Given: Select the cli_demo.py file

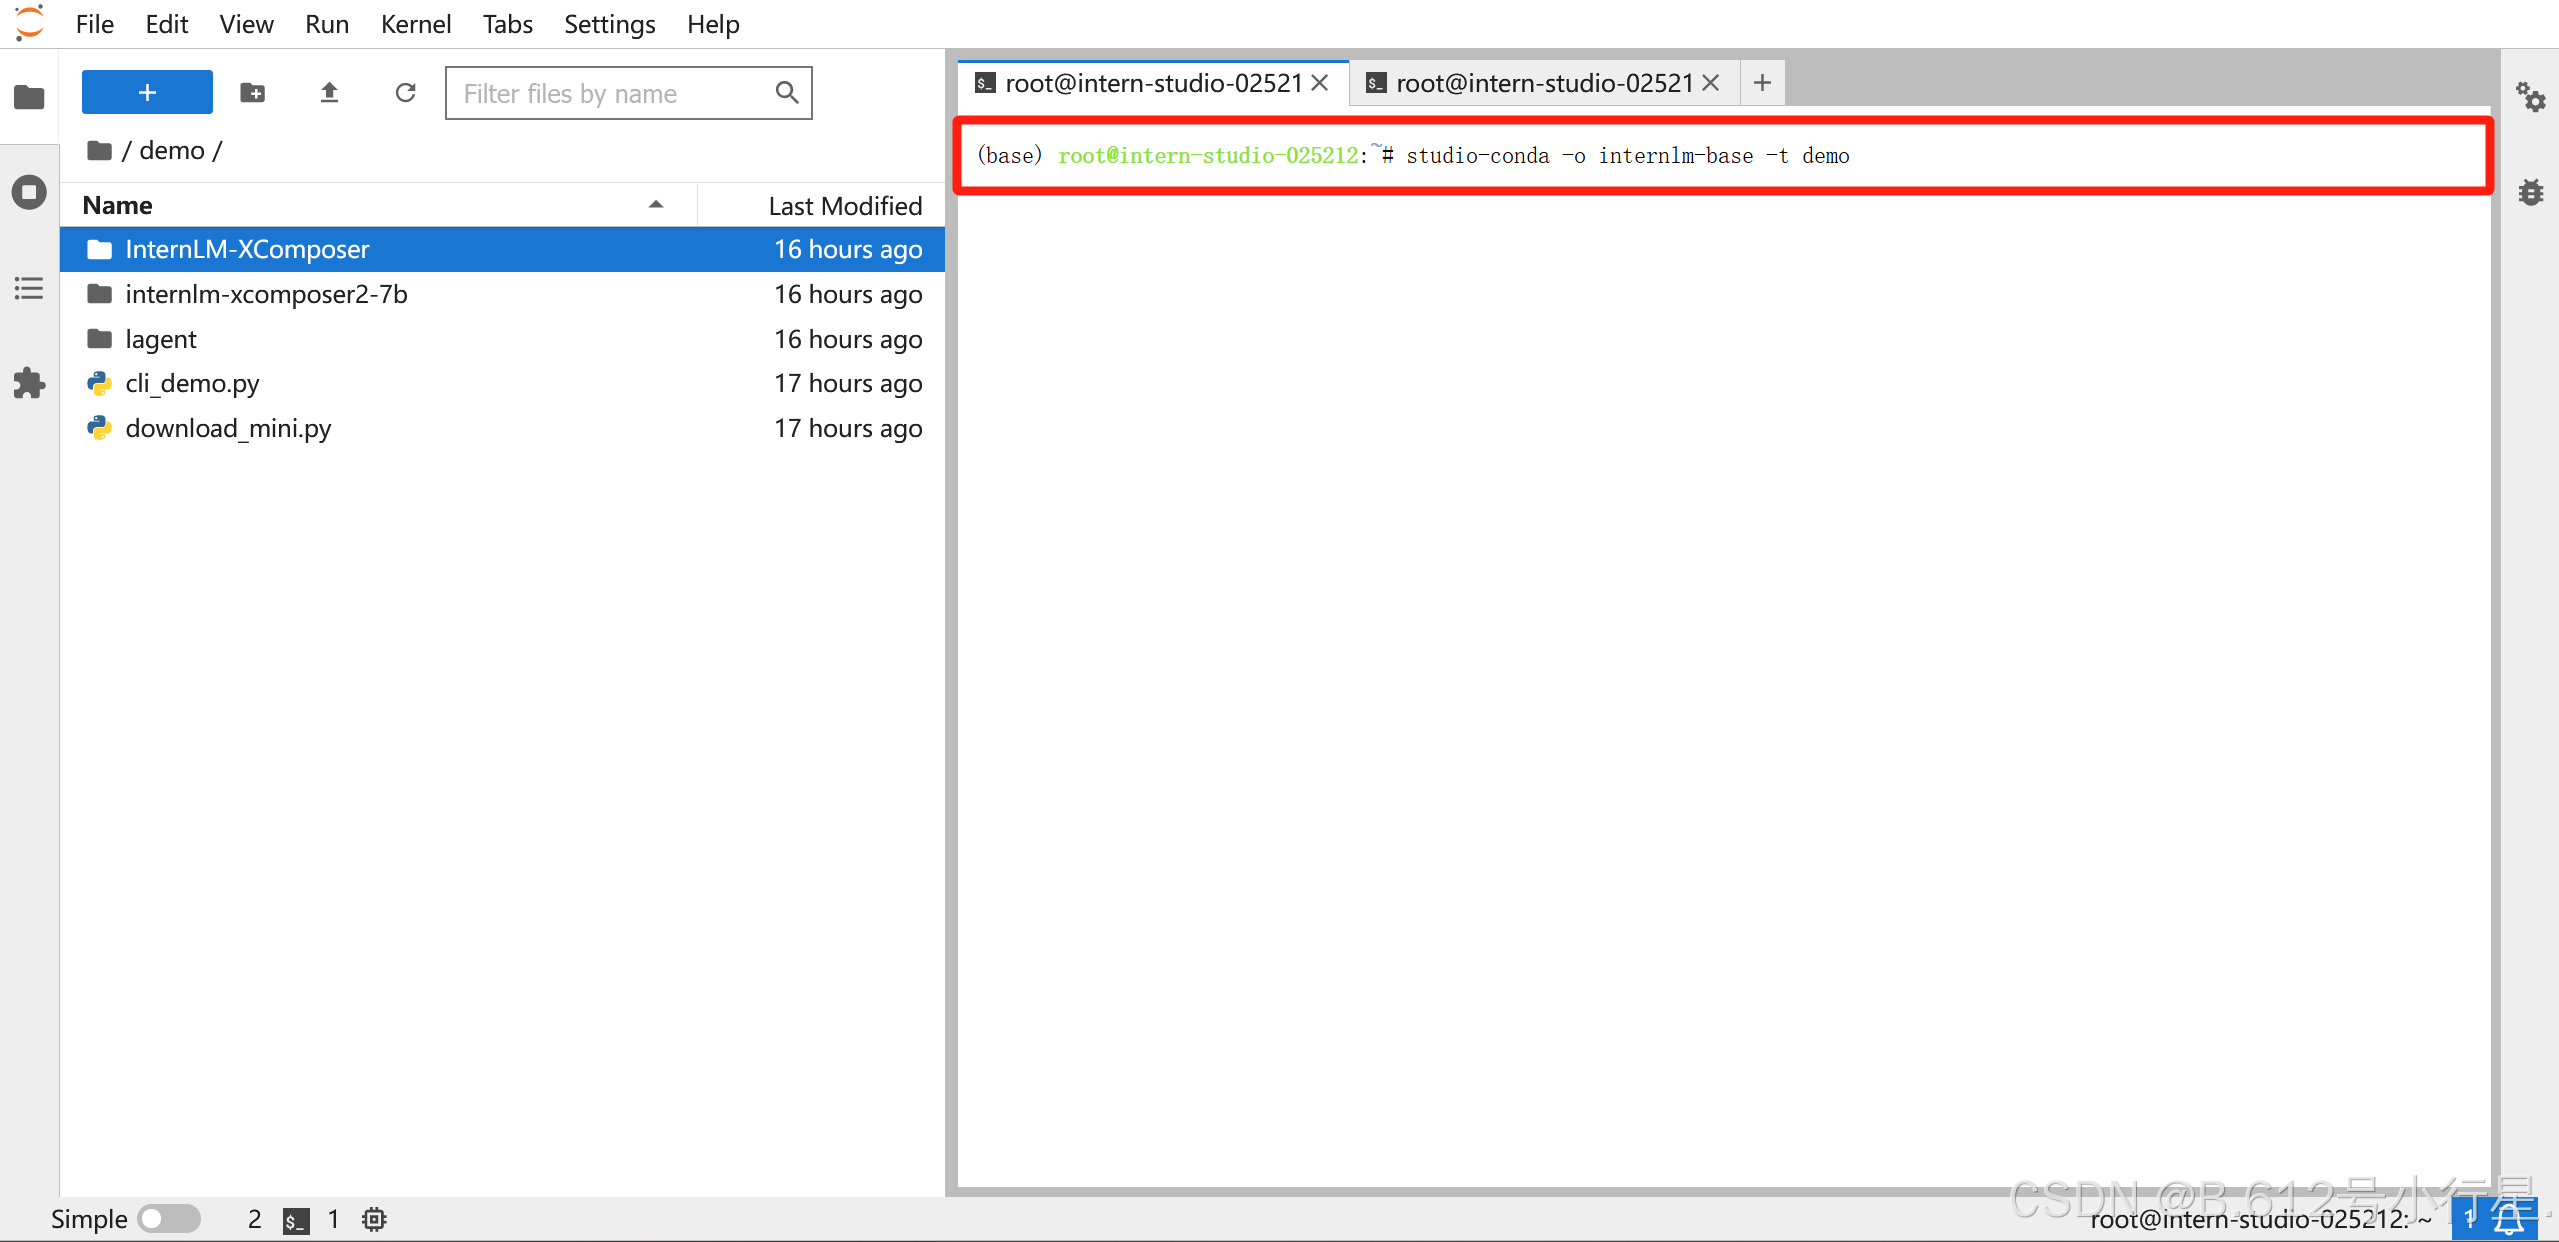Looking at the screenshot, I should click(192, 383).
